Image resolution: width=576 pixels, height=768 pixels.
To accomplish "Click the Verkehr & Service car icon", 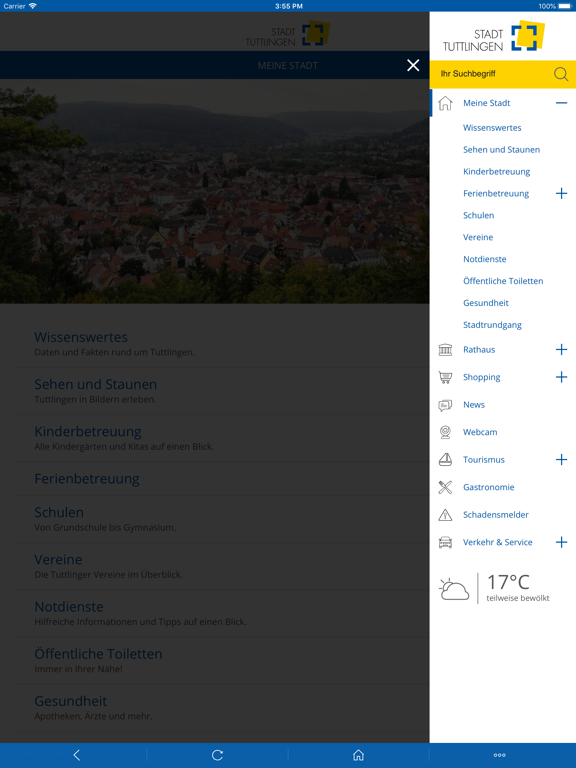I will coord(445,542).
